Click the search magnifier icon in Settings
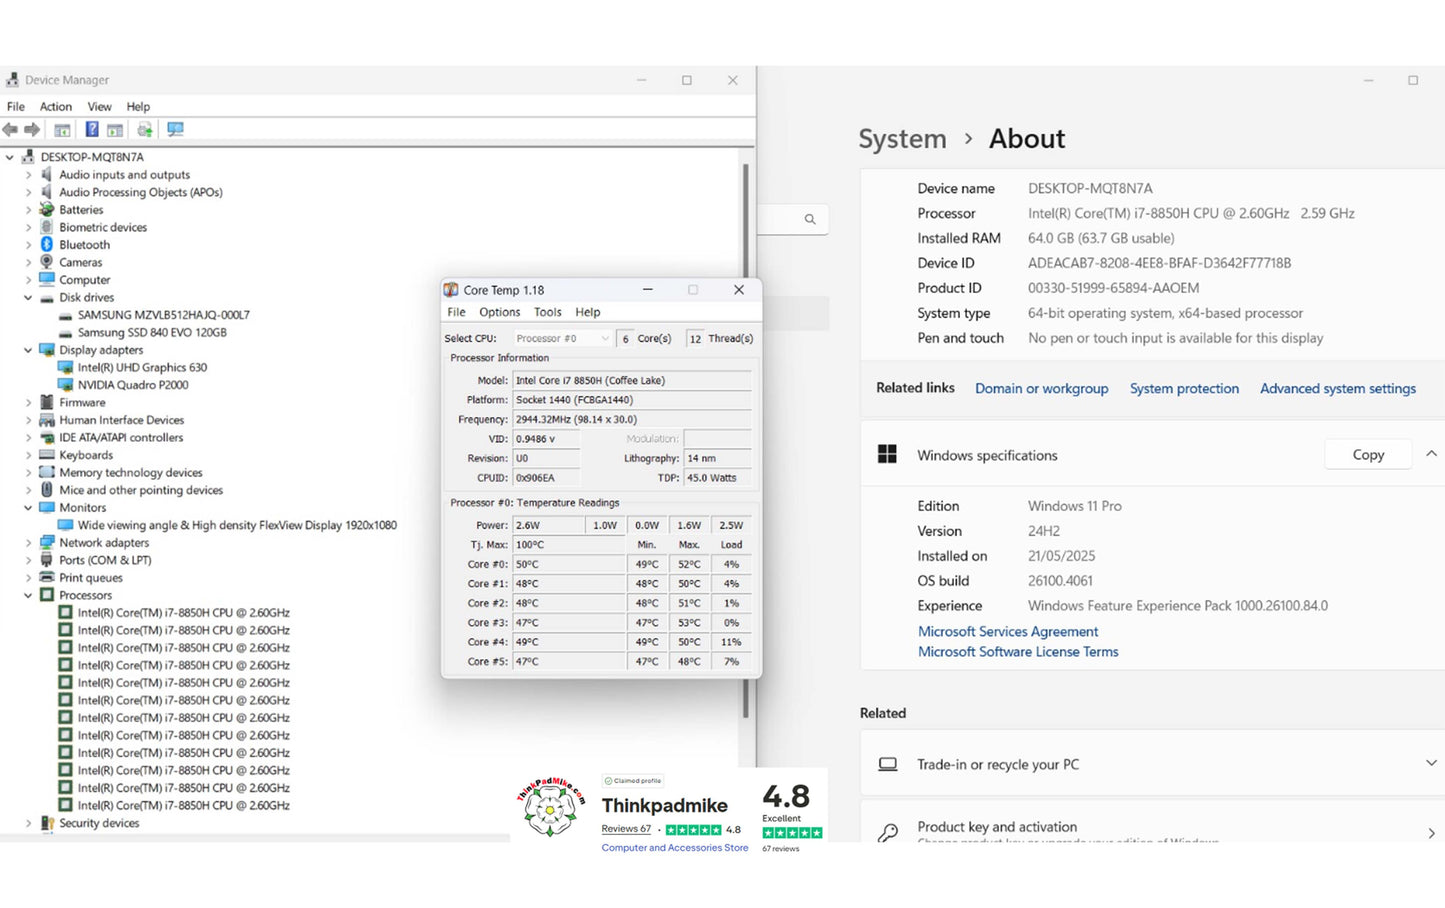 [810, 219]
